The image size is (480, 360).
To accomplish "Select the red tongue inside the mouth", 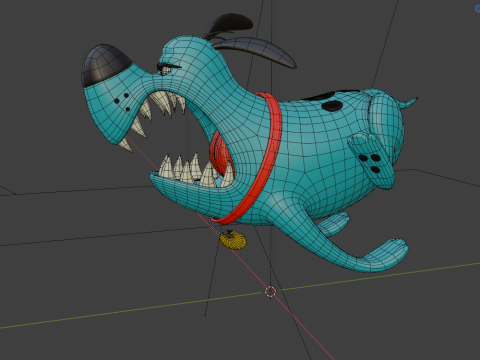I will (221, 154).
